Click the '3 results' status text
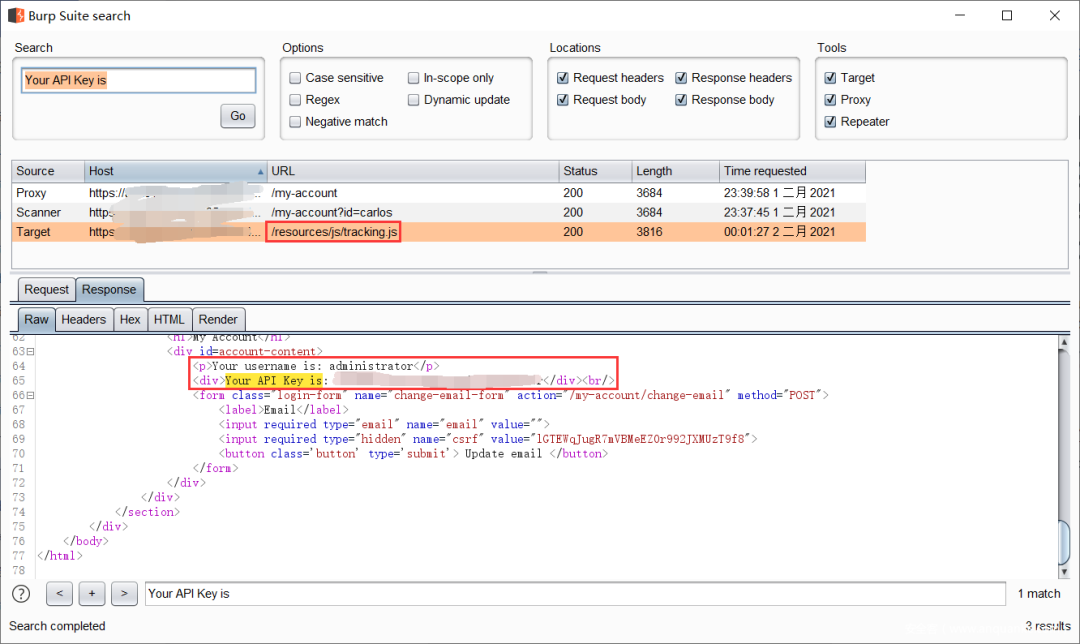This screenshot has height=644, width=1080. pyautogui.click(x=1048, y=626)
